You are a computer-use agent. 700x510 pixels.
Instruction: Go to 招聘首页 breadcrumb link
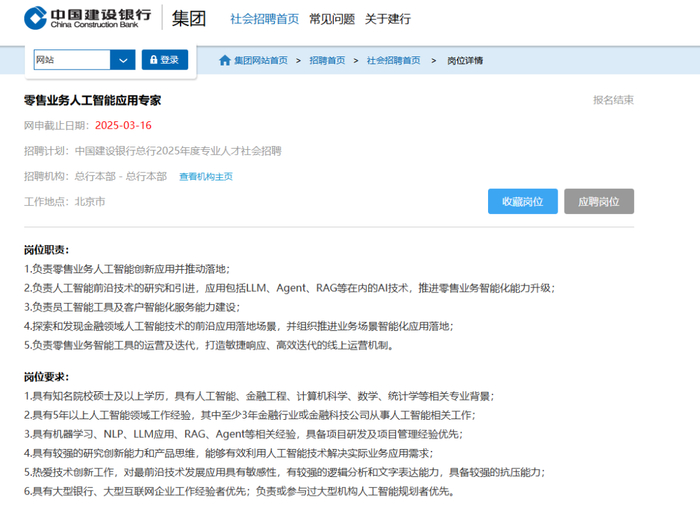327,60
